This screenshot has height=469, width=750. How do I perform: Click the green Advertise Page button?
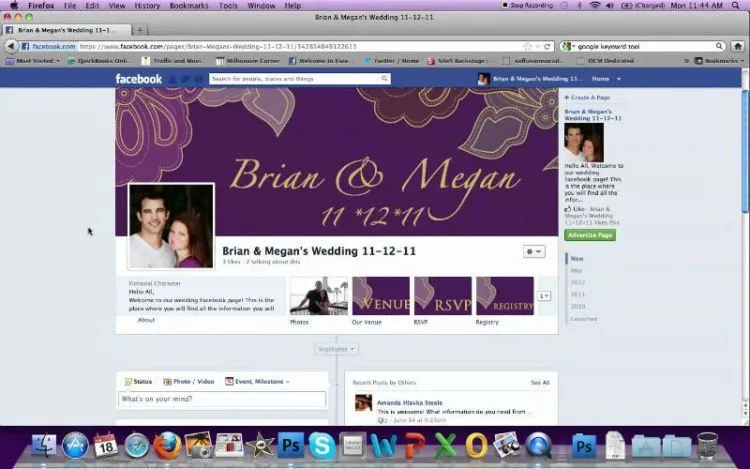tap(590, 235)
